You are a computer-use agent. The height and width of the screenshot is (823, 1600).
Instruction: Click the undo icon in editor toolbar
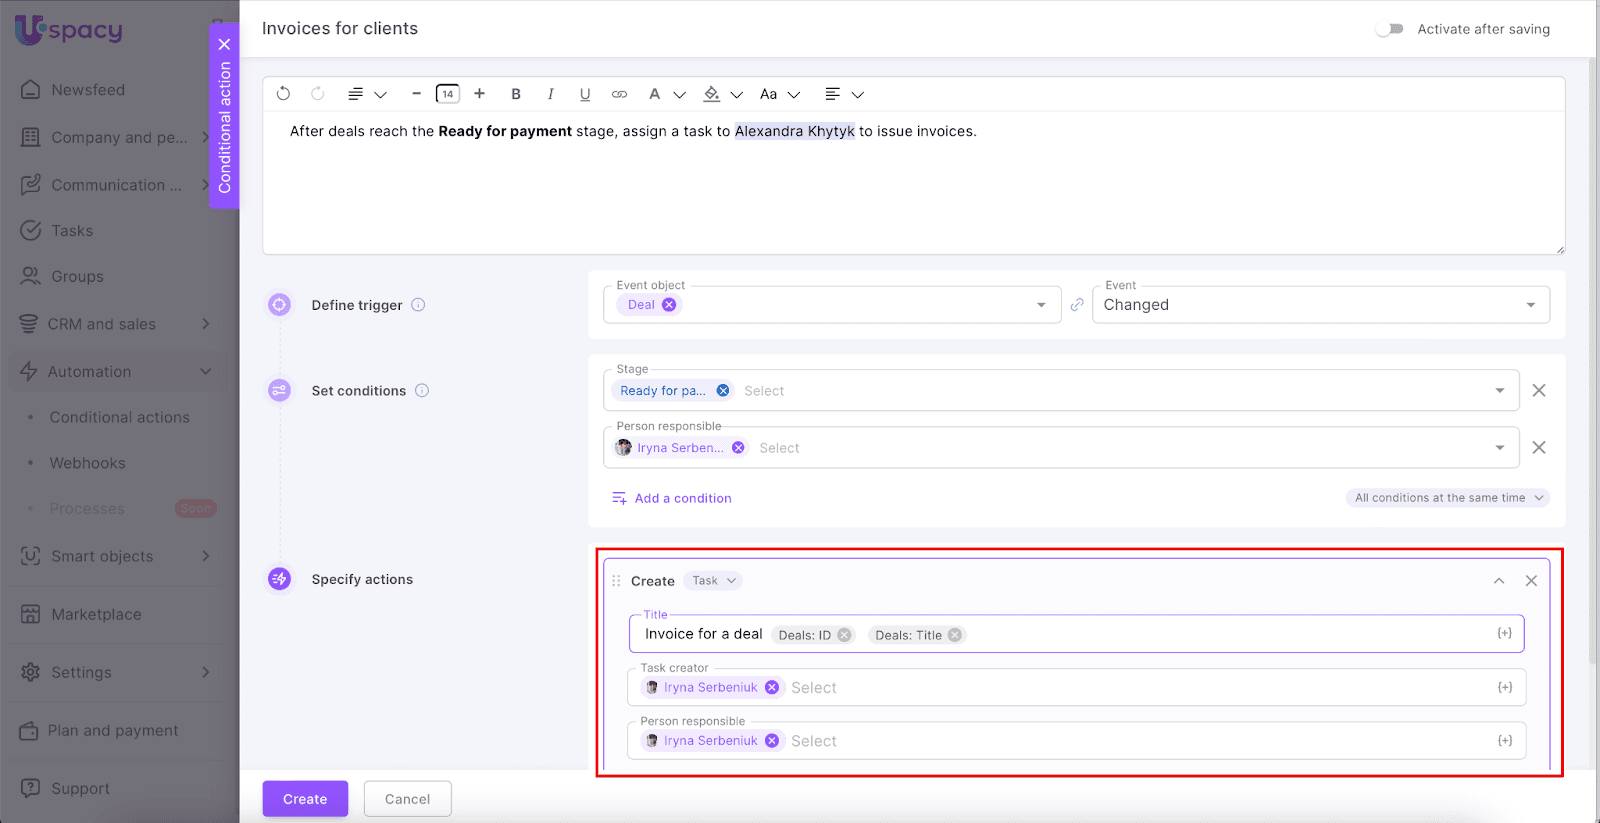coord(283,94)
